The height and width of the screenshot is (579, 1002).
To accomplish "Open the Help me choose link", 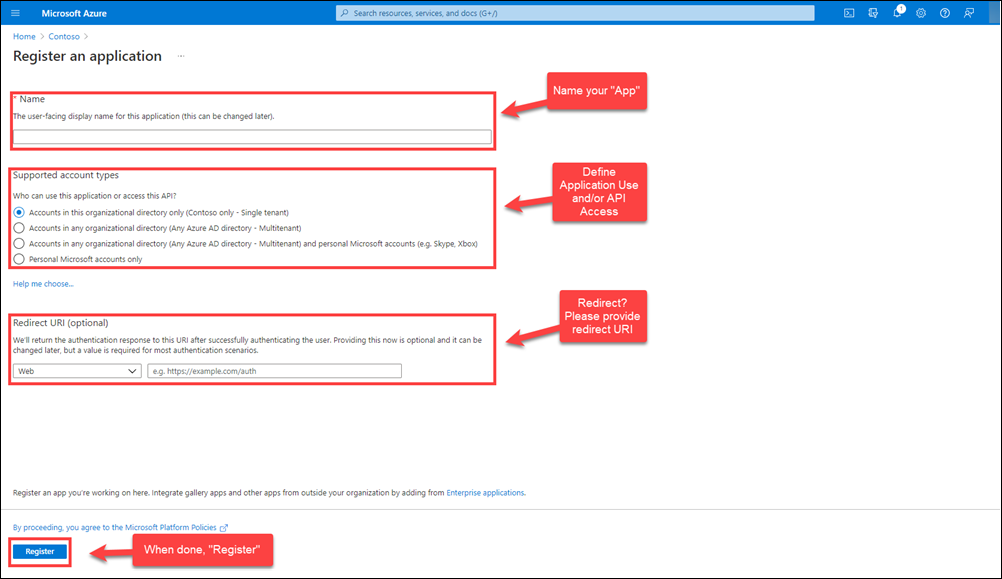I will 42,283.
